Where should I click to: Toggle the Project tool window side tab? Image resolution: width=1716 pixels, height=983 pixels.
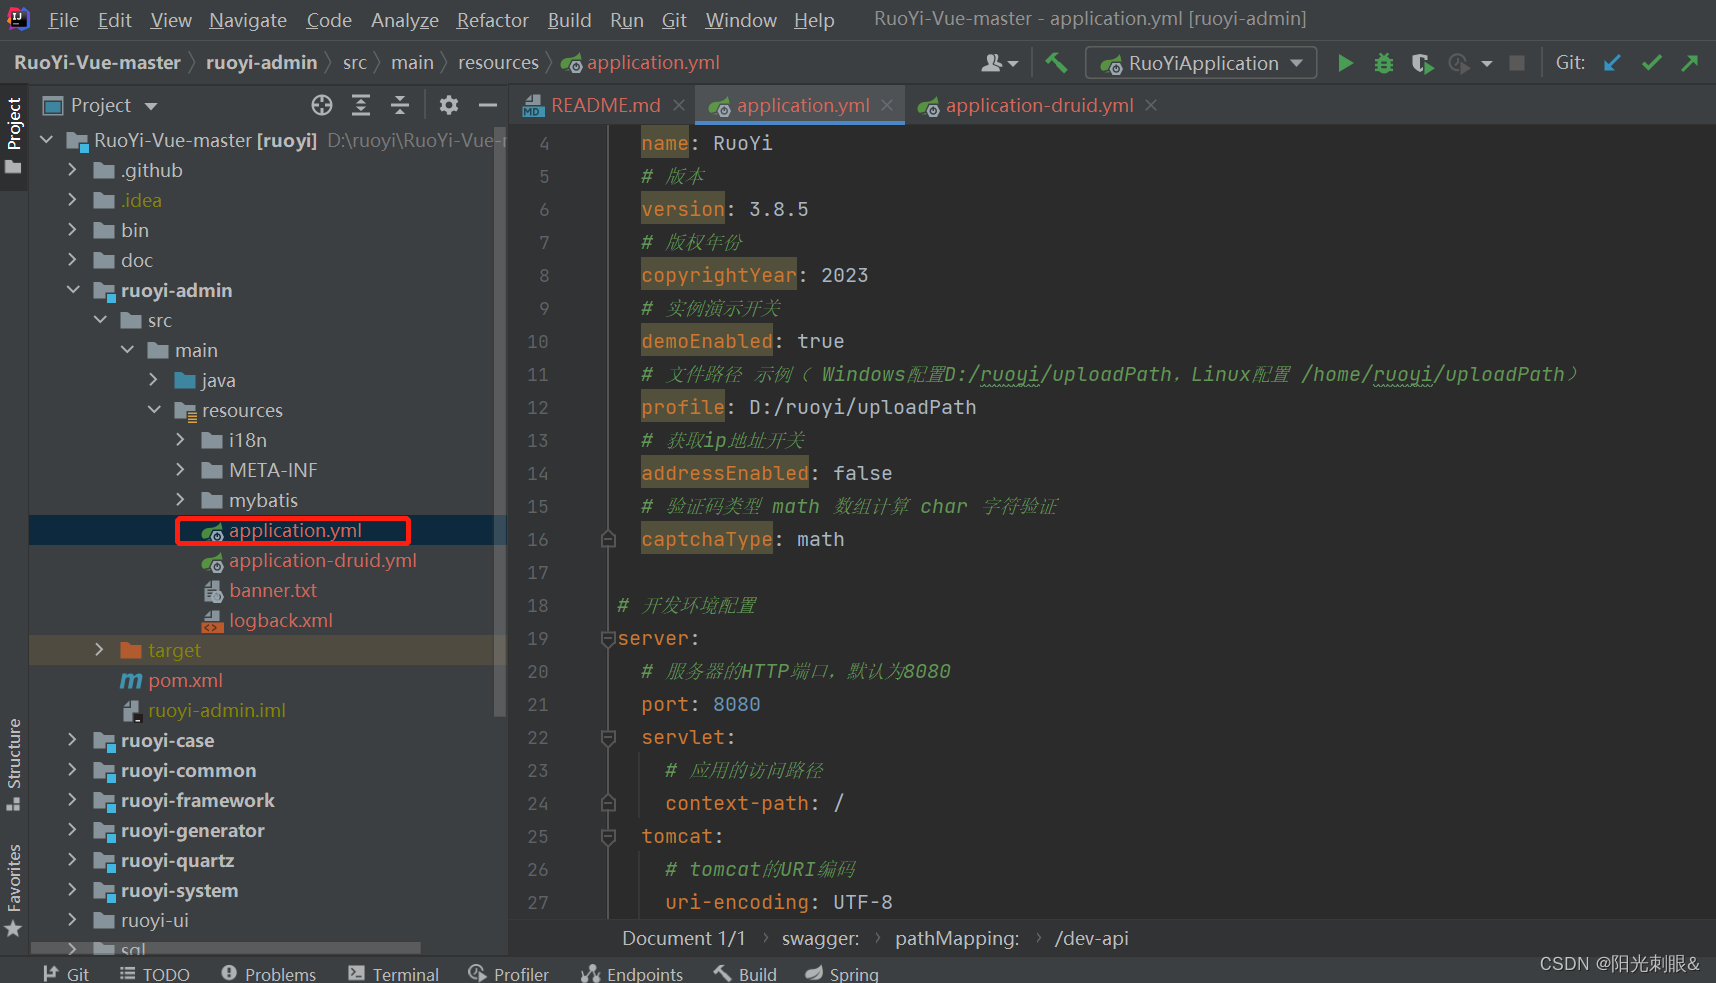tap(14, 135)
